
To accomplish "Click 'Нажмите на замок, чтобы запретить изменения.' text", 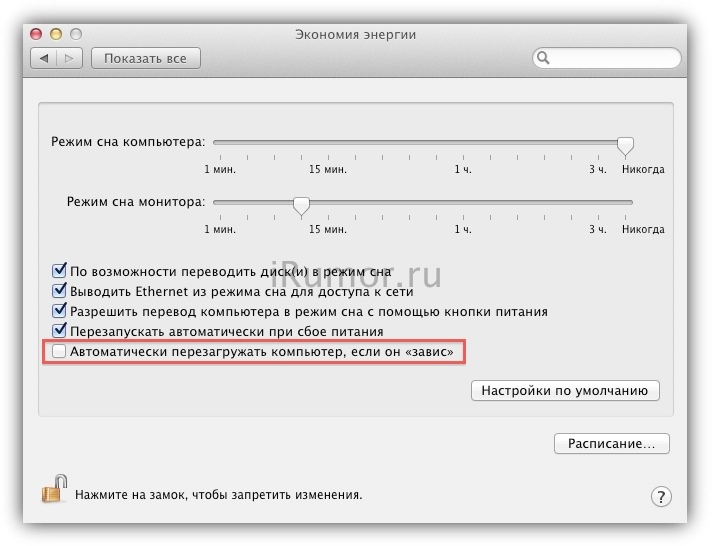I will tap(219, 495).
